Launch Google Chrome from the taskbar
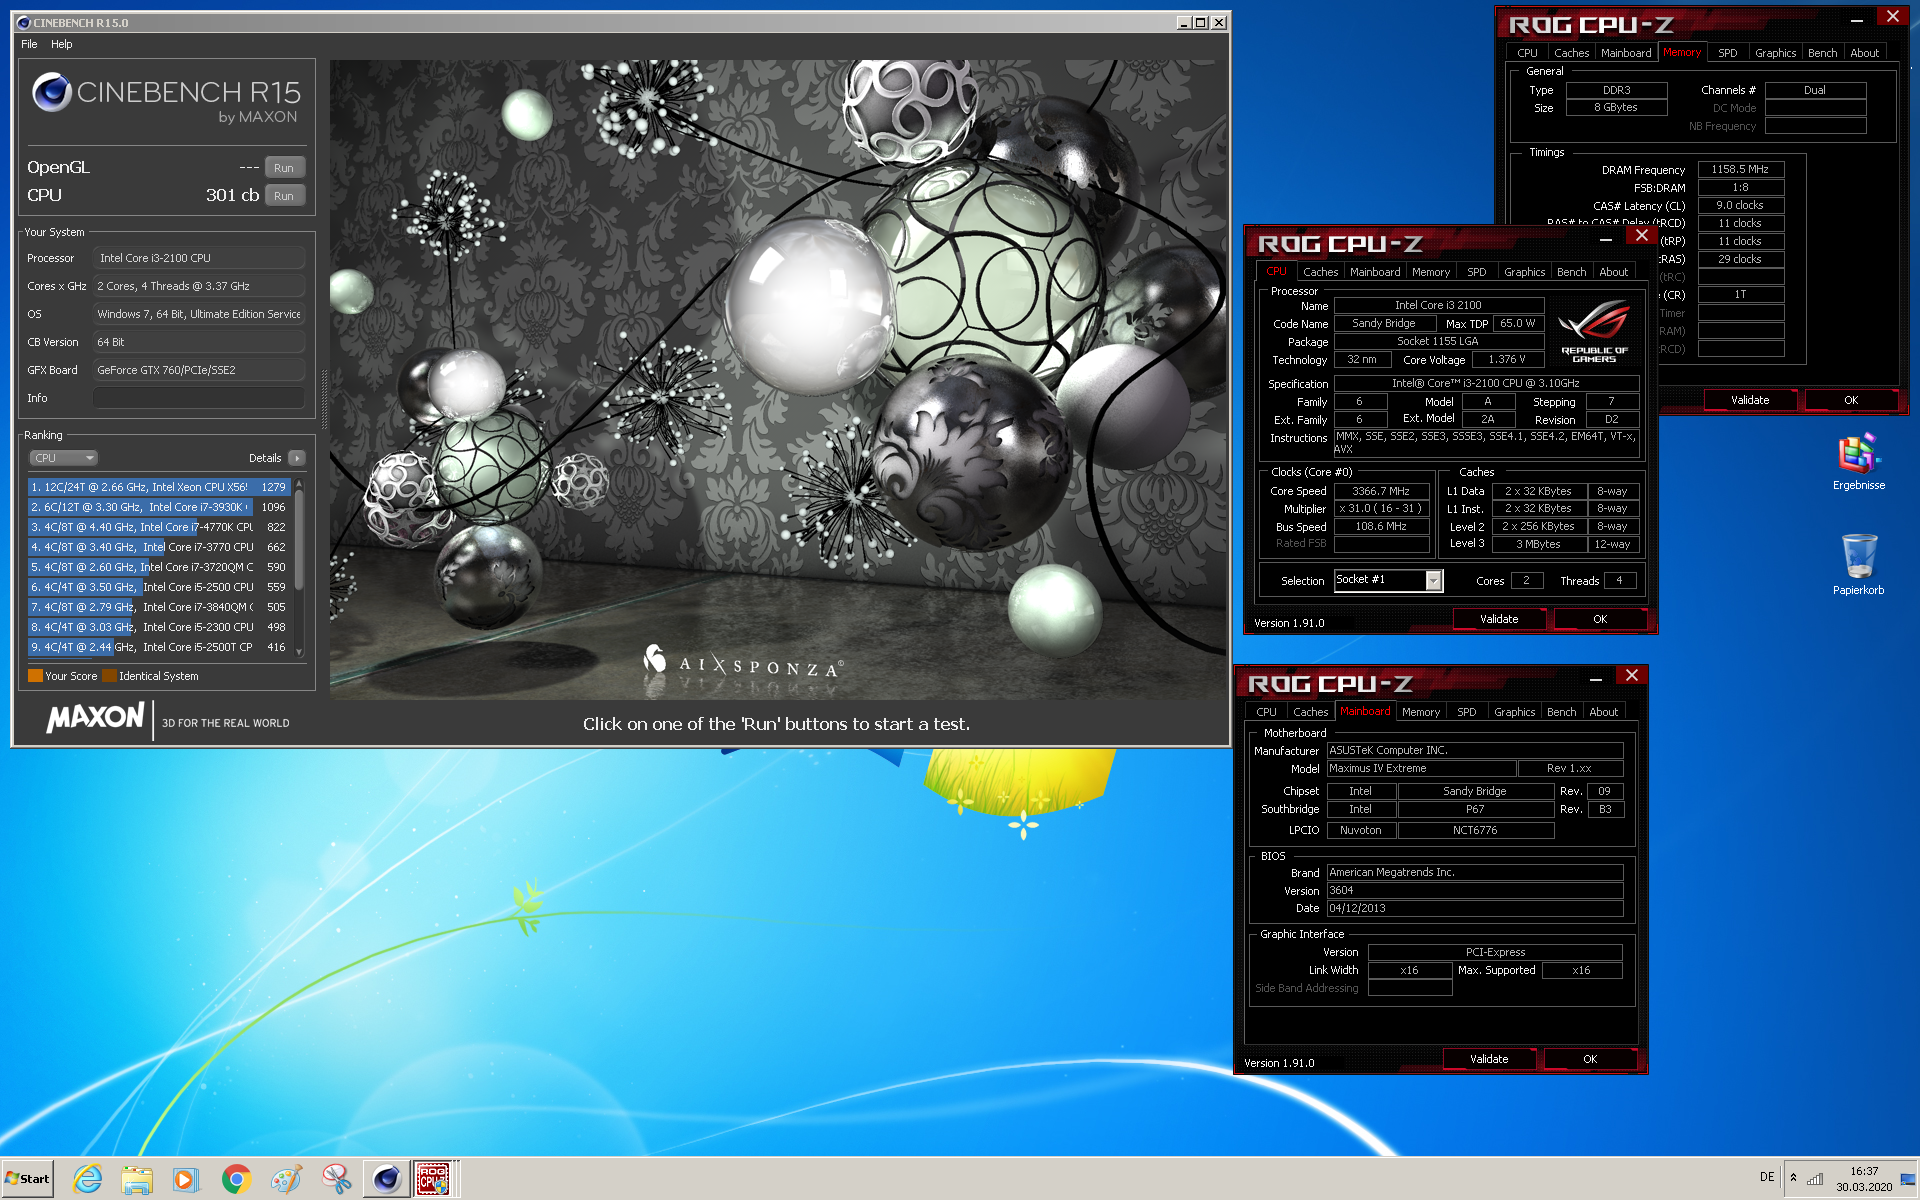 236,1179
